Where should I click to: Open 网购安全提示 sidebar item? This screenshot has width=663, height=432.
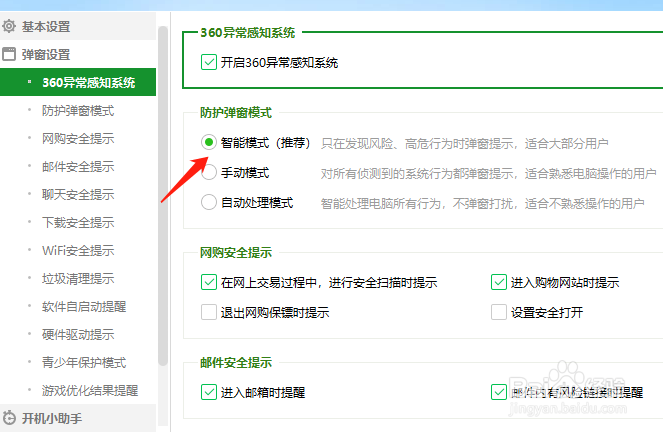(x=78, y=138)
